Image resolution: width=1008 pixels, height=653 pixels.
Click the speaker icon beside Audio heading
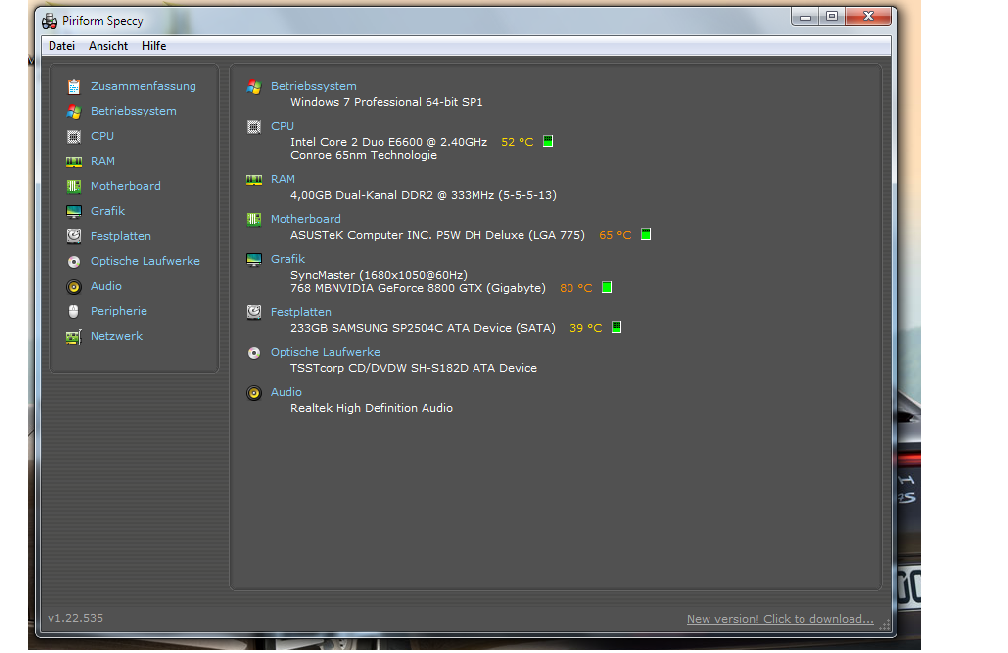pos(254,393)
